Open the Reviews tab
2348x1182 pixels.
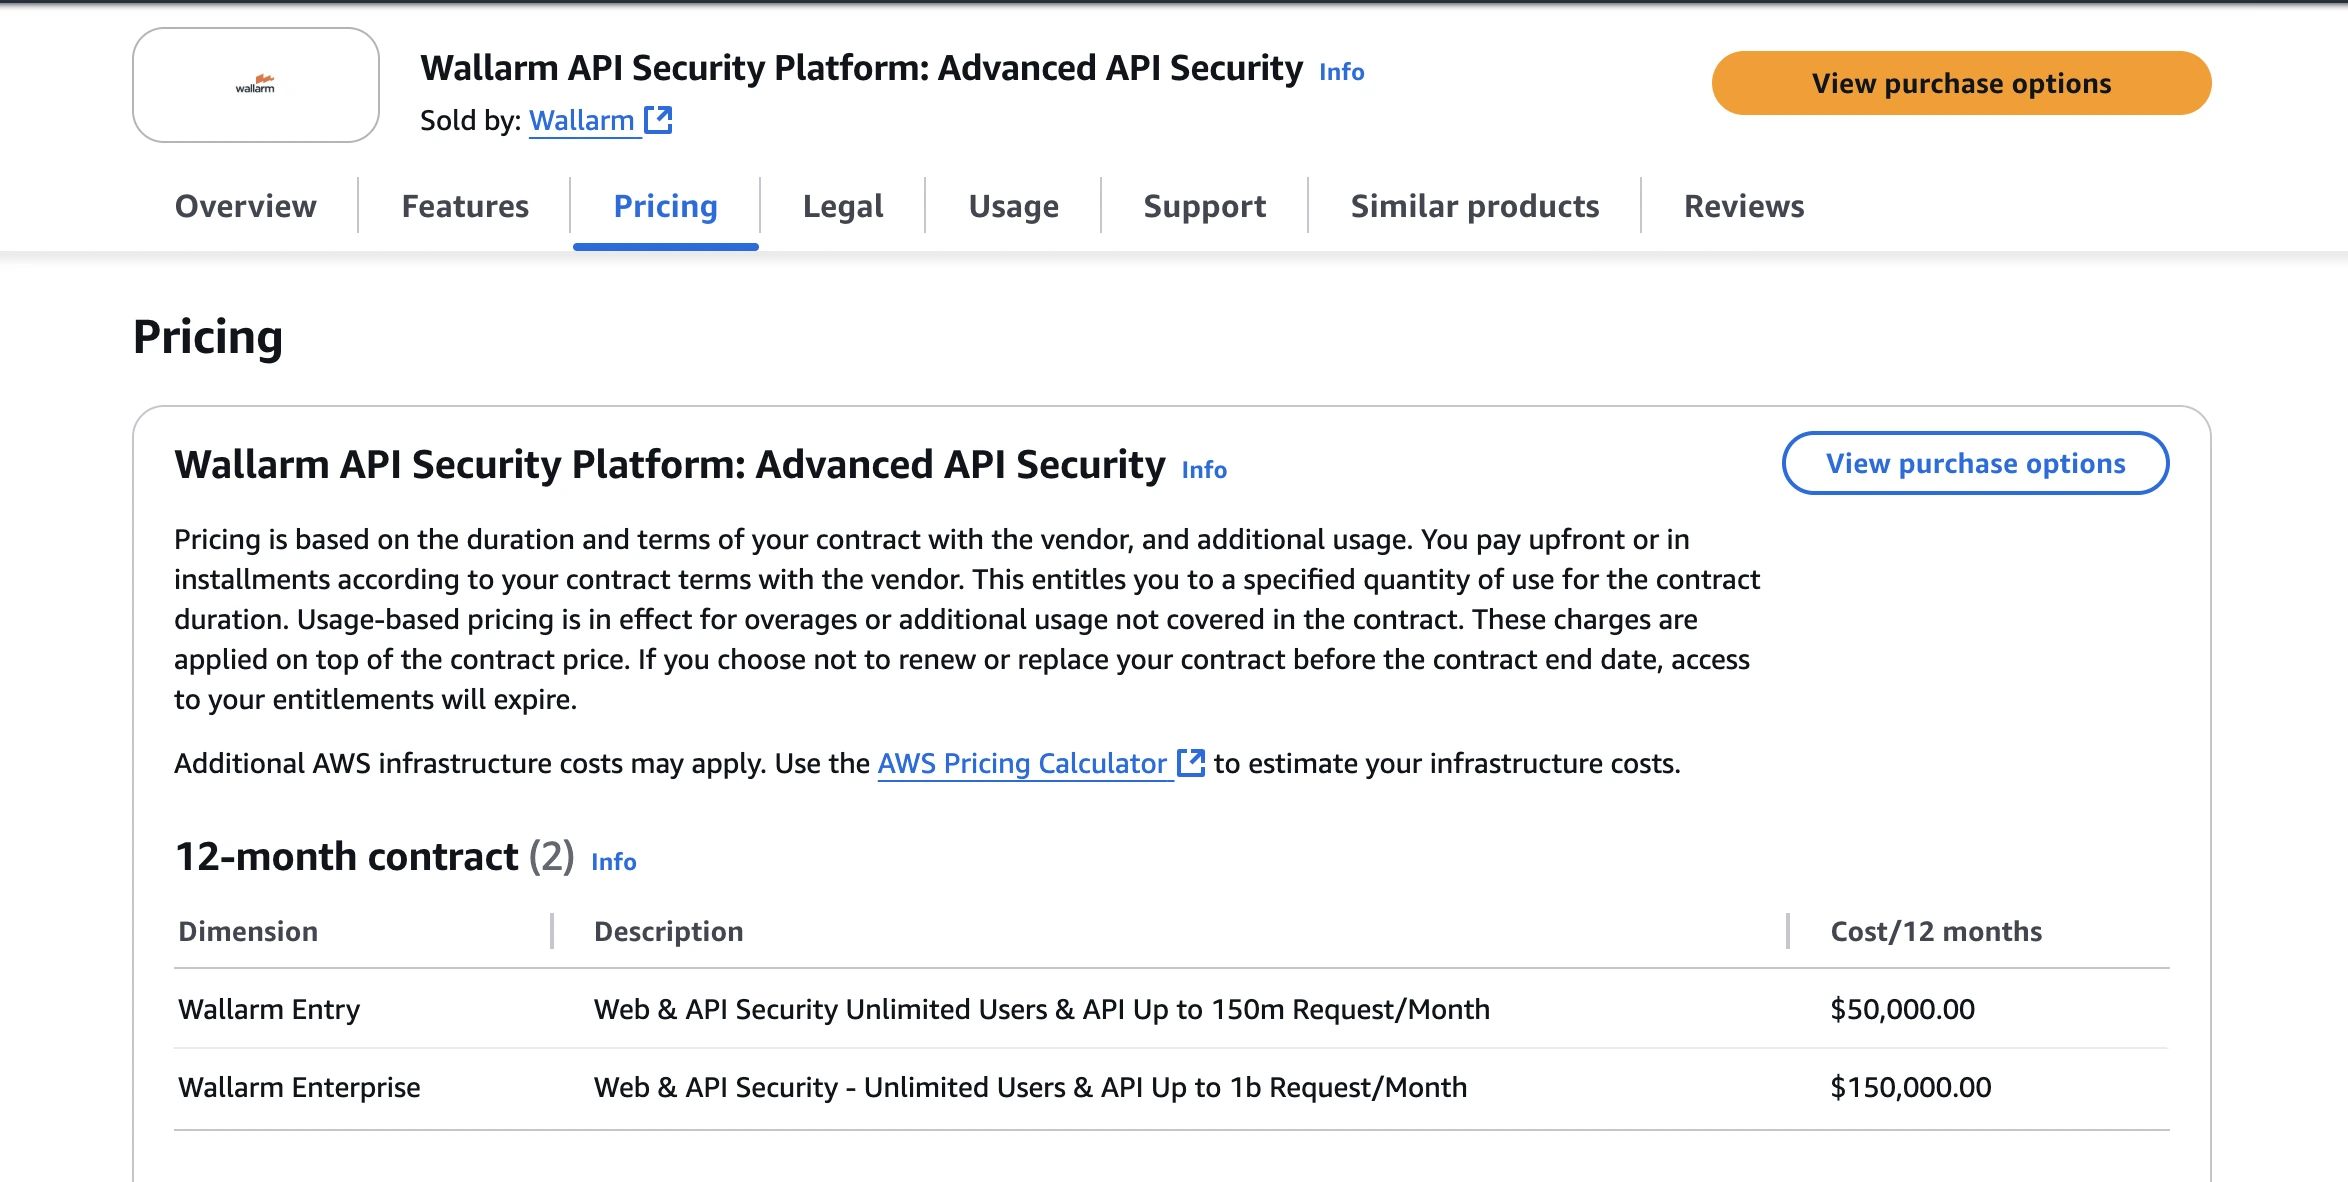[1744, 206]
